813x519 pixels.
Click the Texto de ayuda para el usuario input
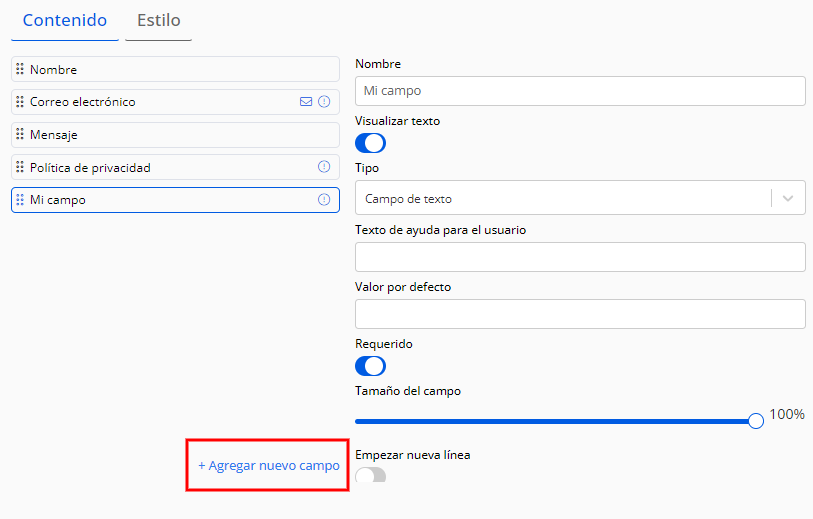point(580,257)
